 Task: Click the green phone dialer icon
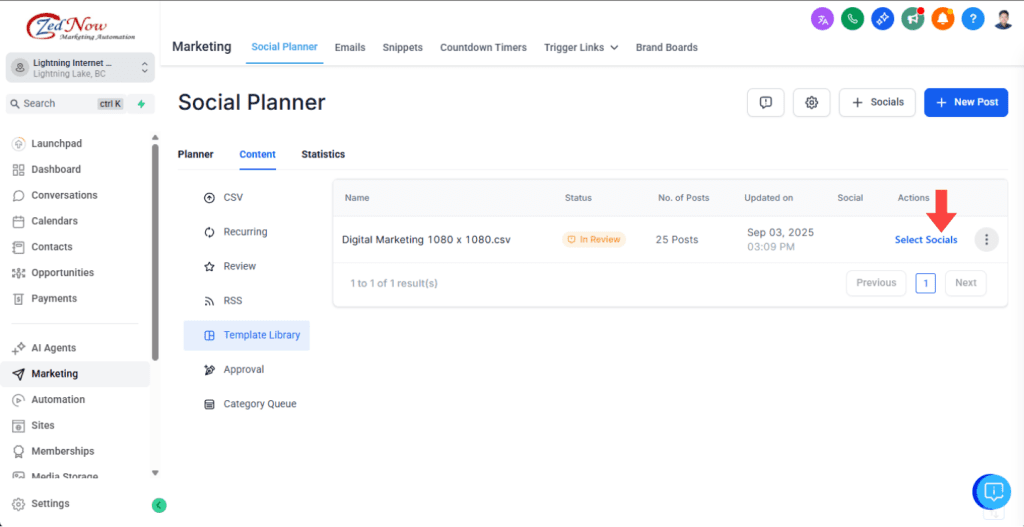point(852,19)
